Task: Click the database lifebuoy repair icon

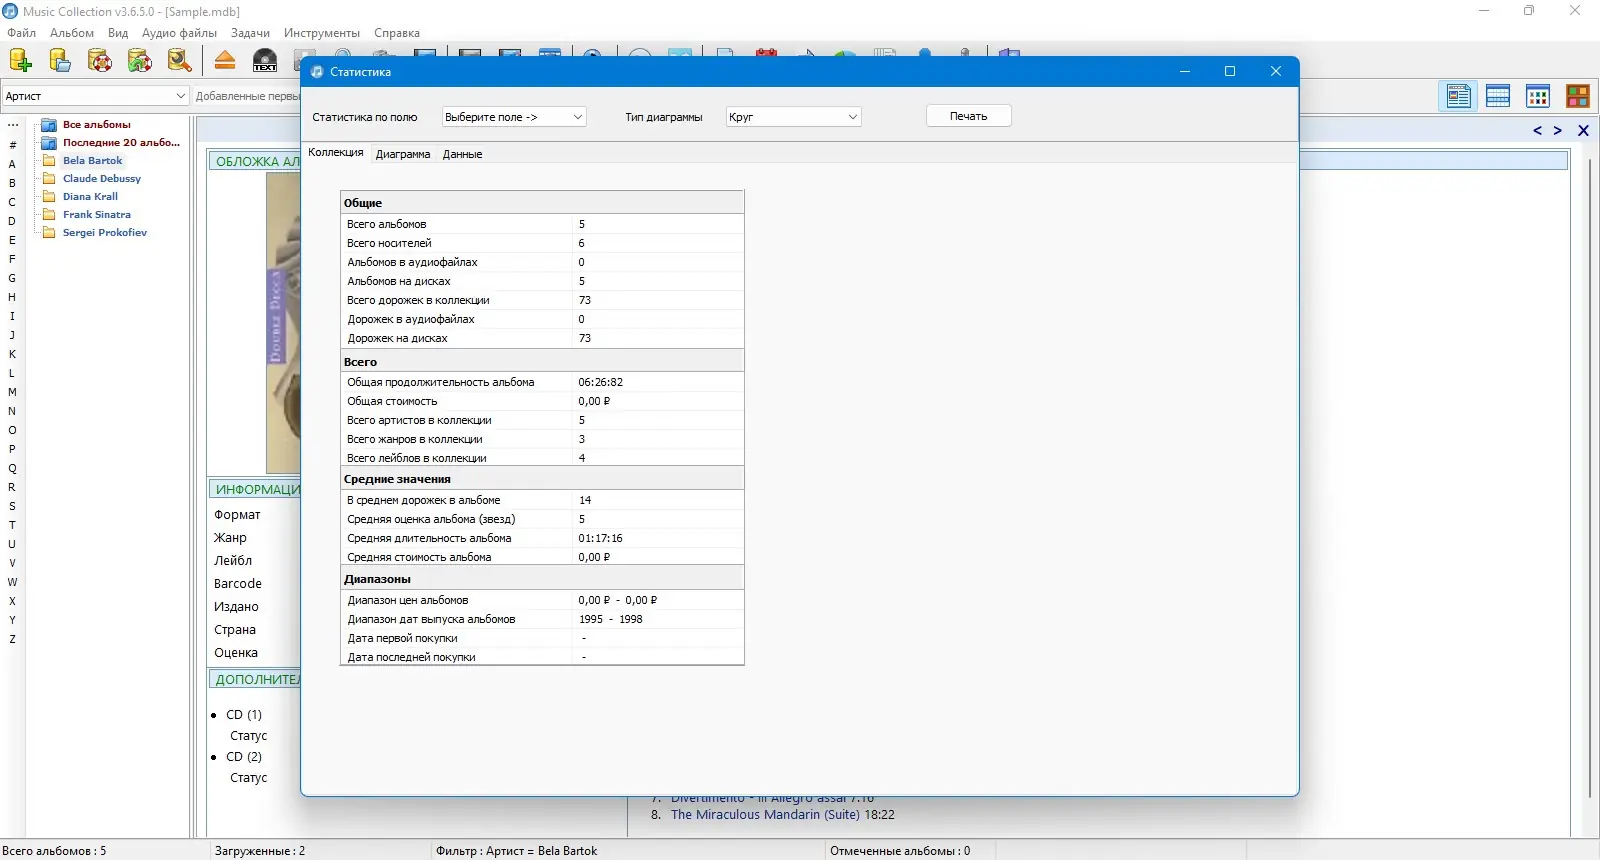Action: pos(100,61)
